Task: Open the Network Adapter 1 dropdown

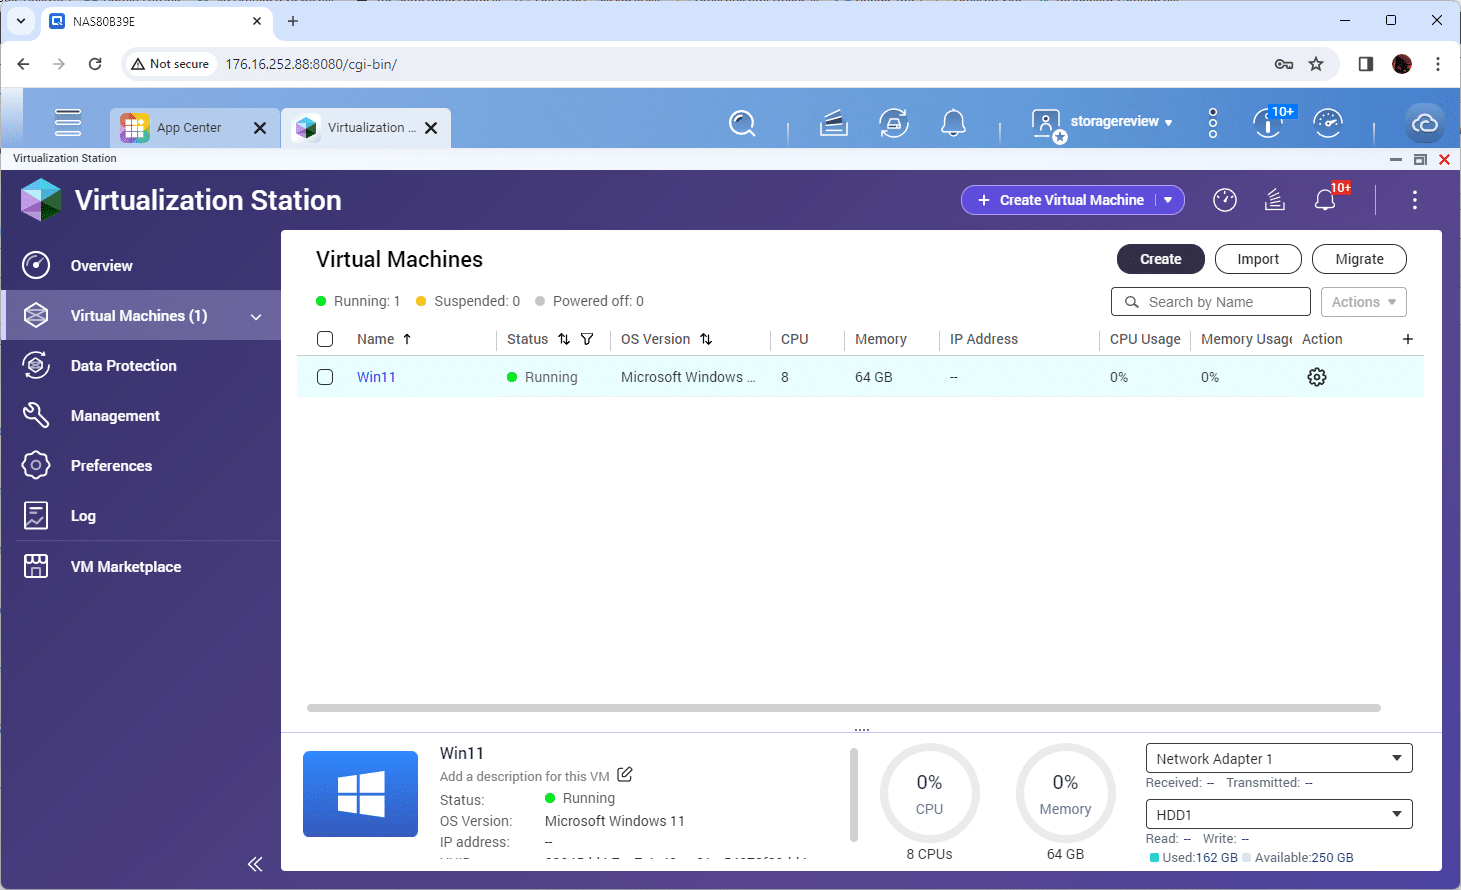Action: pos(1279,758)
